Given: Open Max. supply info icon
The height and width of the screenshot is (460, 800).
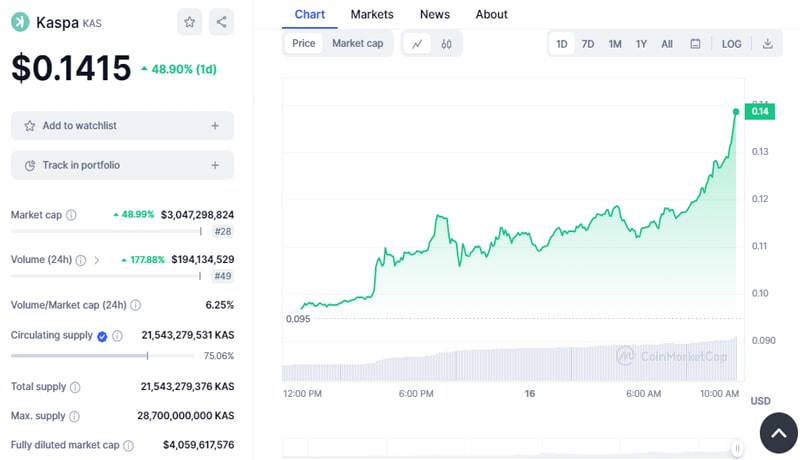Looking at the screenshot, I should pyautogui.click(x=74, y=416).
